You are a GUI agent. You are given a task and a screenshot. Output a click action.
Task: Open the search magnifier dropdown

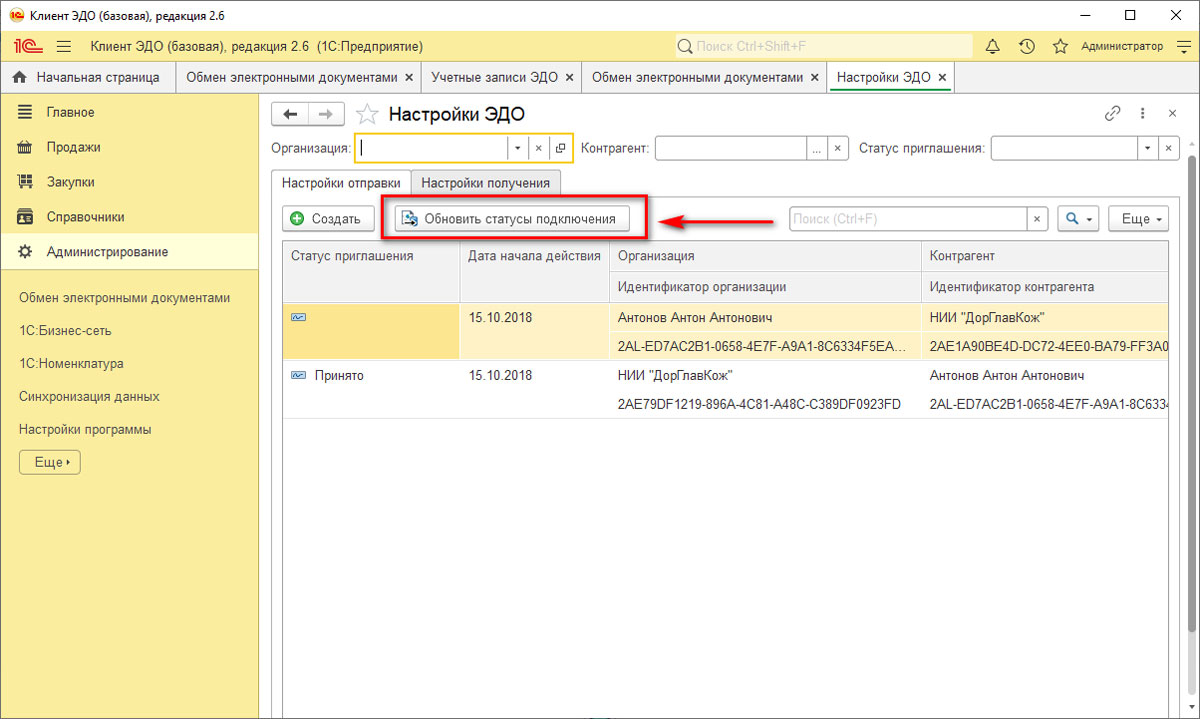tap(1078, 218)
